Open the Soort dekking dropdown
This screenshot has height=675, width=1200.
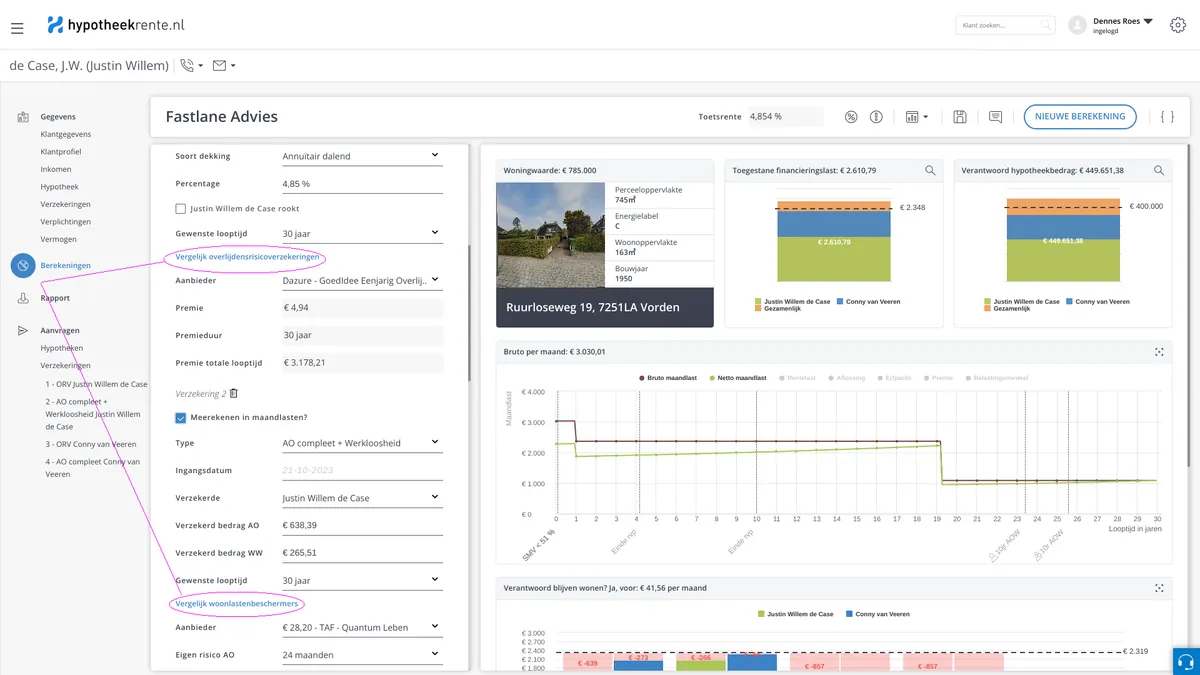(x=362, y=156)
